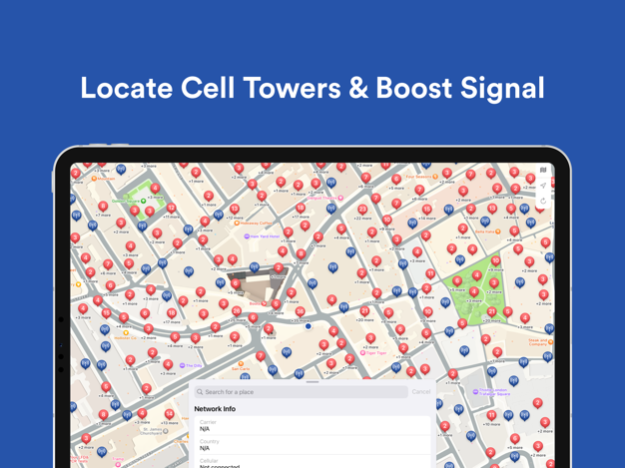Viewport: 625px width, 468px height.
Task: Select the Cellular Not connected row
Action: tap(312, 462)
